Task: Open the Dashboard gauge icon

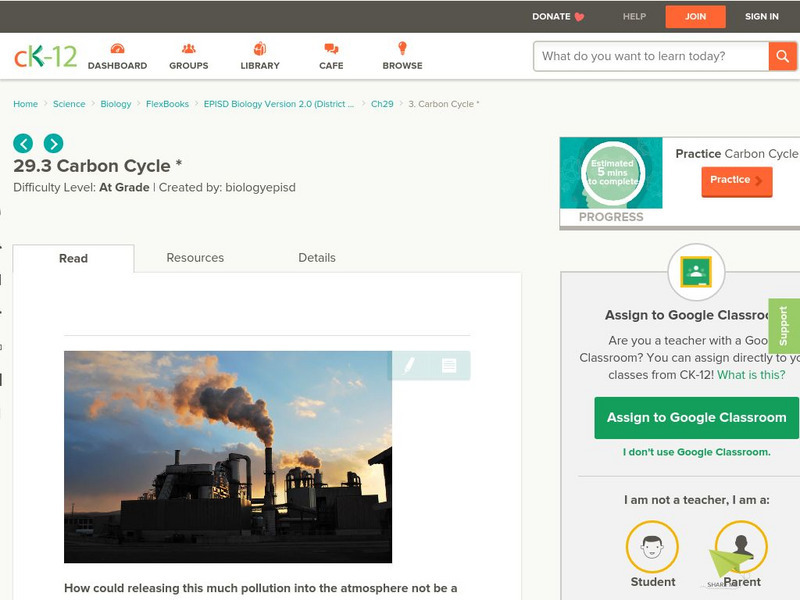Action: pos(117,48)
